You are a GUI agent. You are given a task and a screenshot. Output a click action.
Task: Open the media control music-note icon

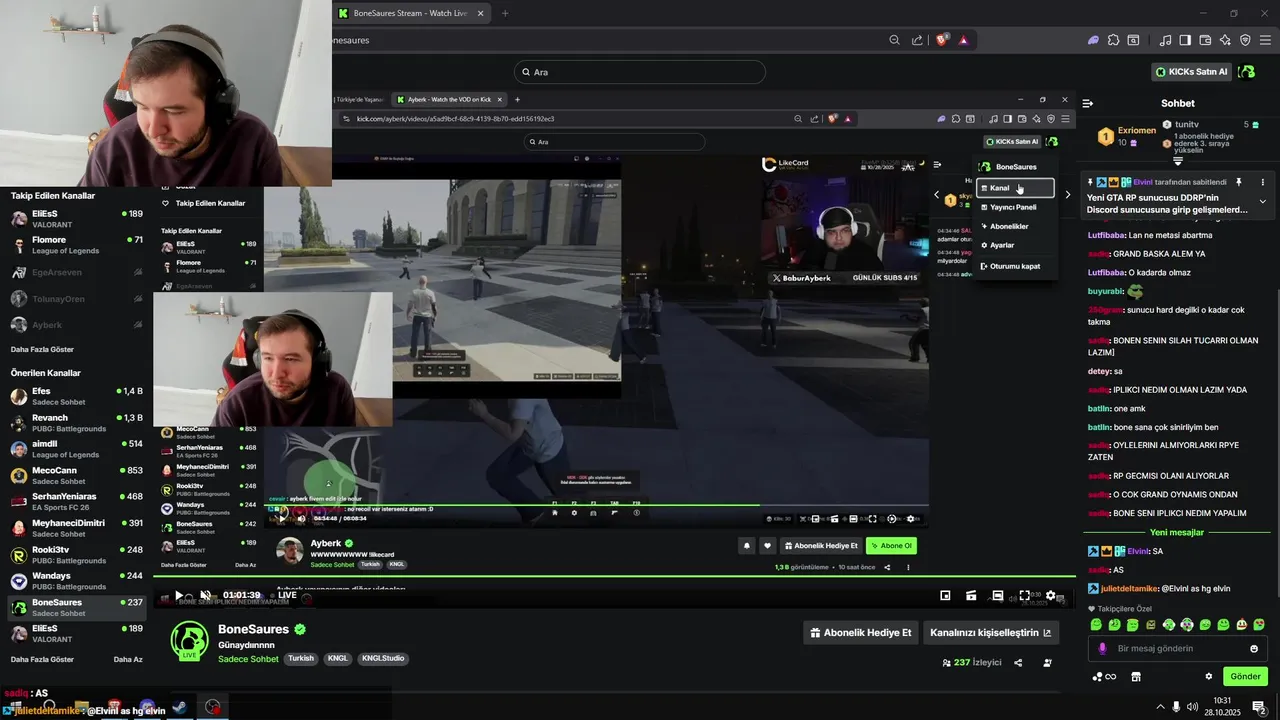1165,40
